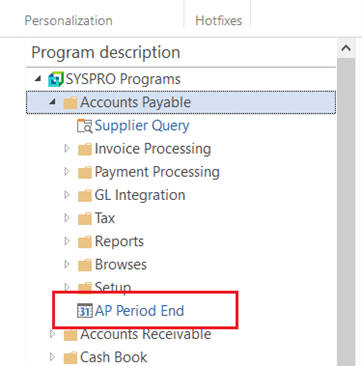
Task: Click the Accounts Payable folder icon
Action: pyautogui.click(x=70, y=103)
